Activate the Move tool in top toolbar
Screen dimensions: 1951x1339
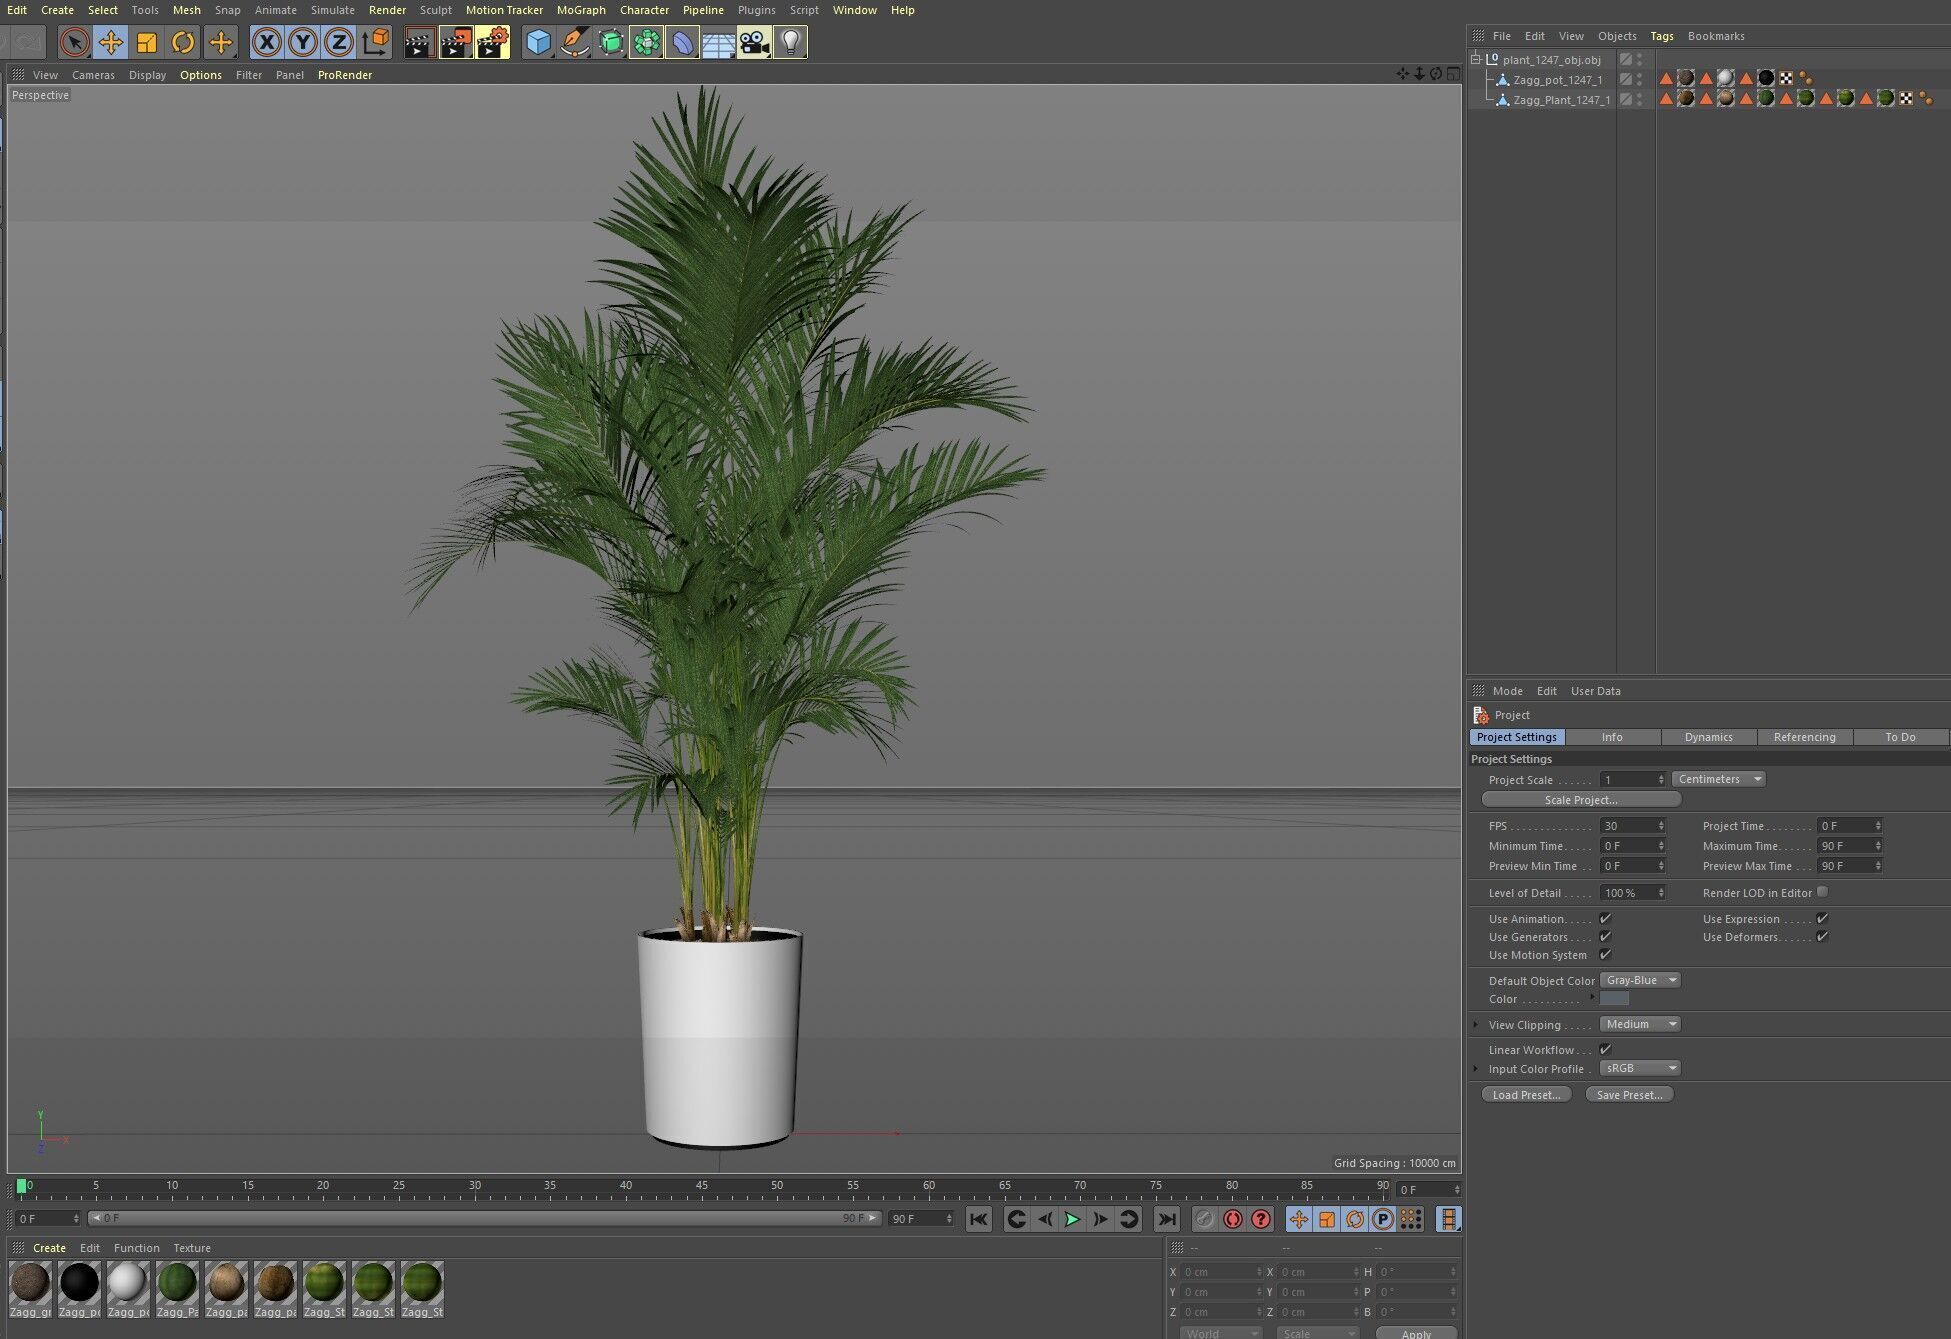(x=111, y=42)
